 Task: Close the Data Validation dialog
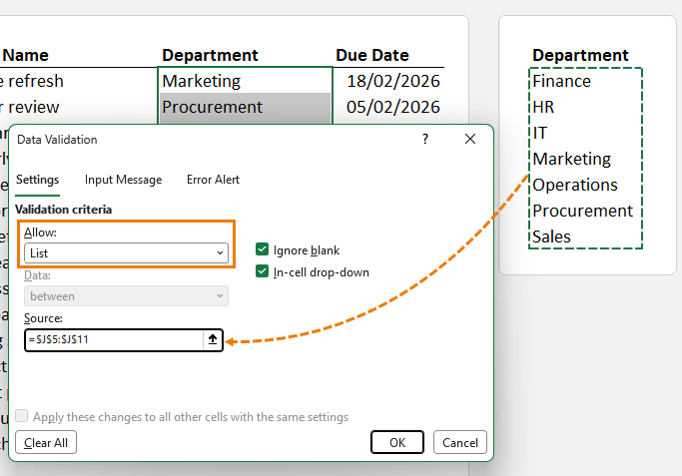(470, 139)
